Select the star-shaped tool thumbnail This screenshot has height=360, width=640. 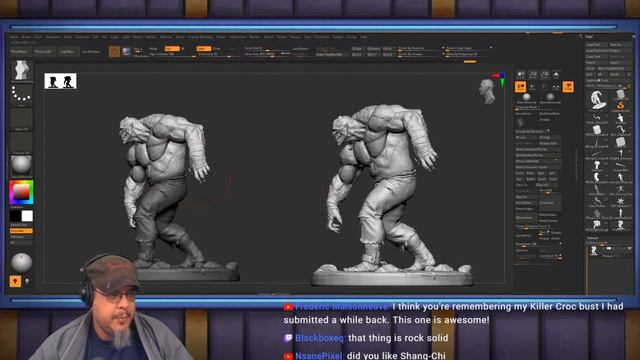620,201
